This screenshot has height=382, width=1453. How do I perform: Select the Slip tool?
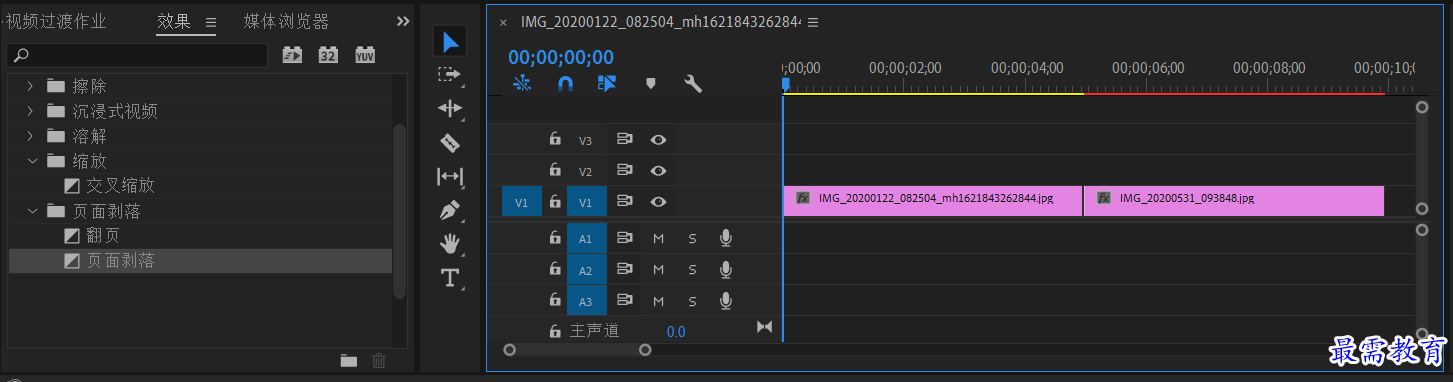tap(450, 177)
